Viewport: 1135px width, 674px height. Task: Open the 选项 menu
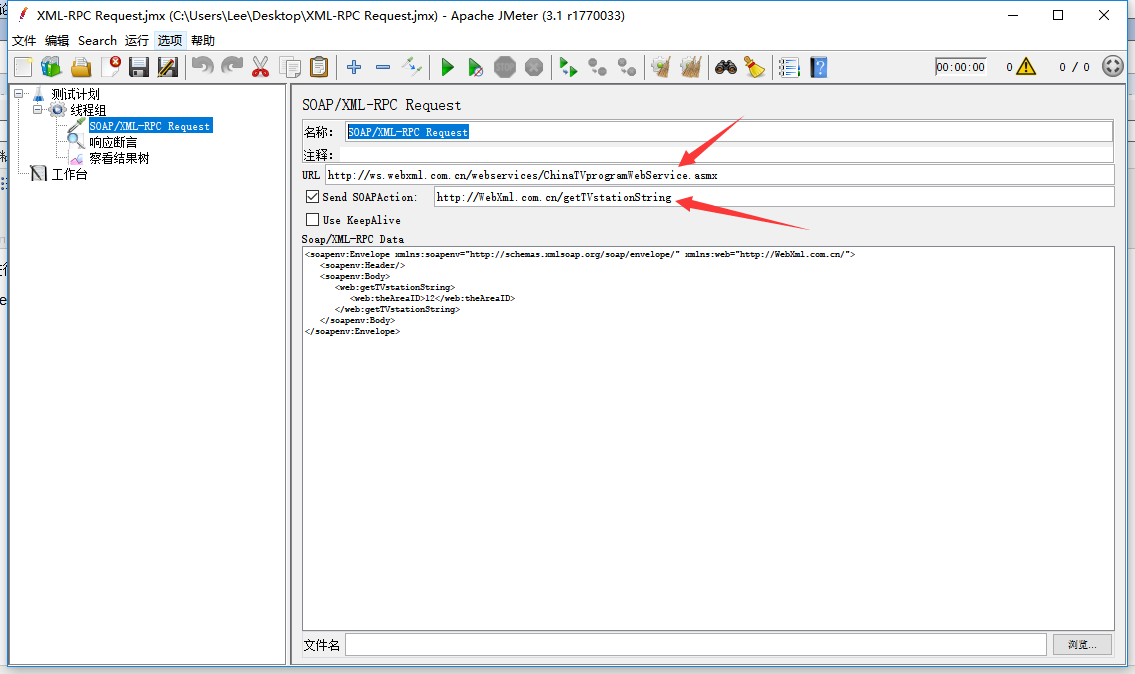(x=169, y=40)
